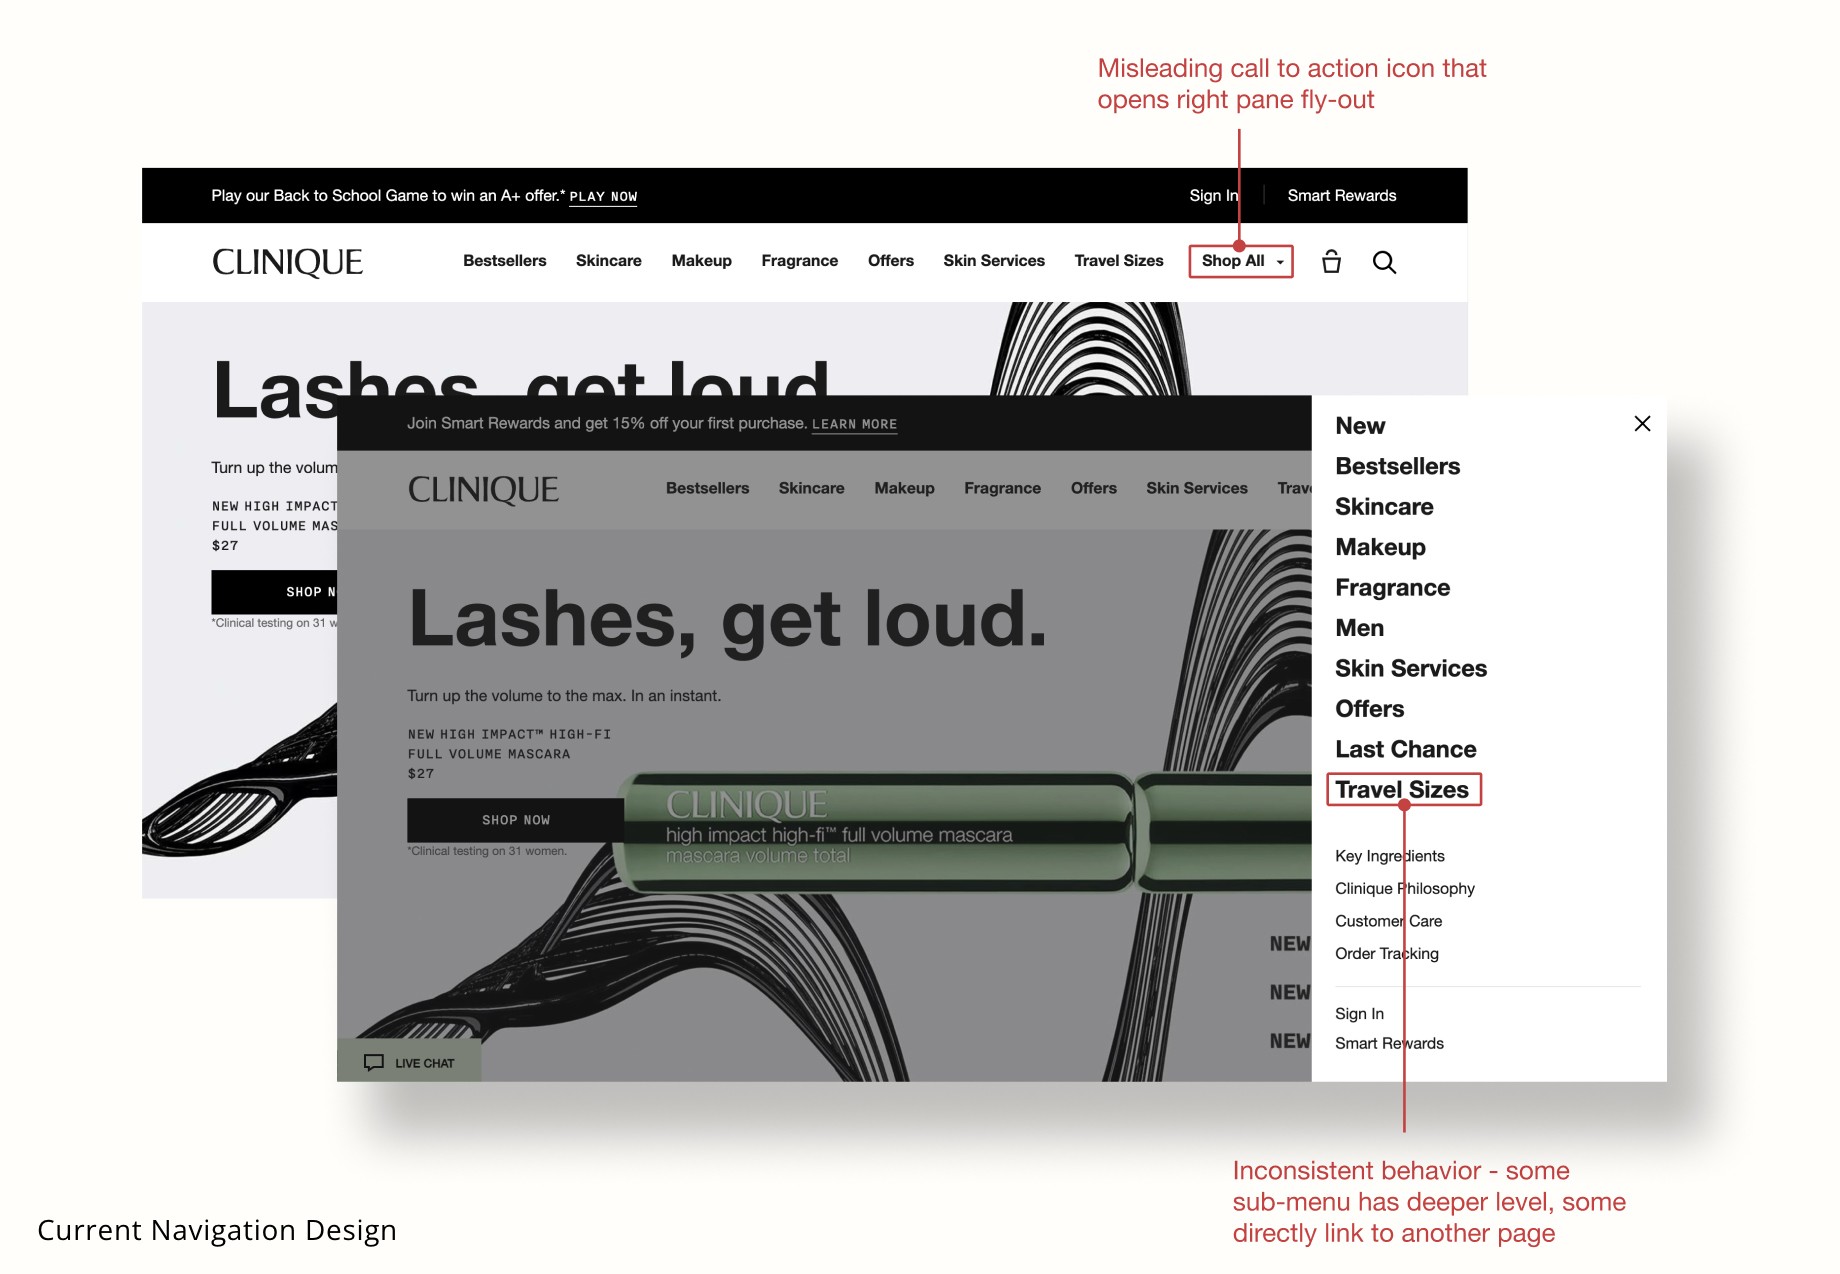Click Fragrance in the dimmed front window nav
The width and height of the screenshot is (1840, 1274).
point(1003,488)
